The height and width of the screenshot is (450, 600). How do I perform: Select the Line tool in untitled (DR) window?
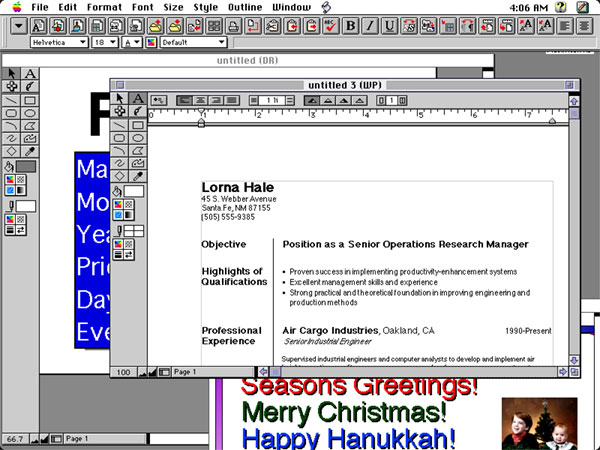click(x=12, y=100)
